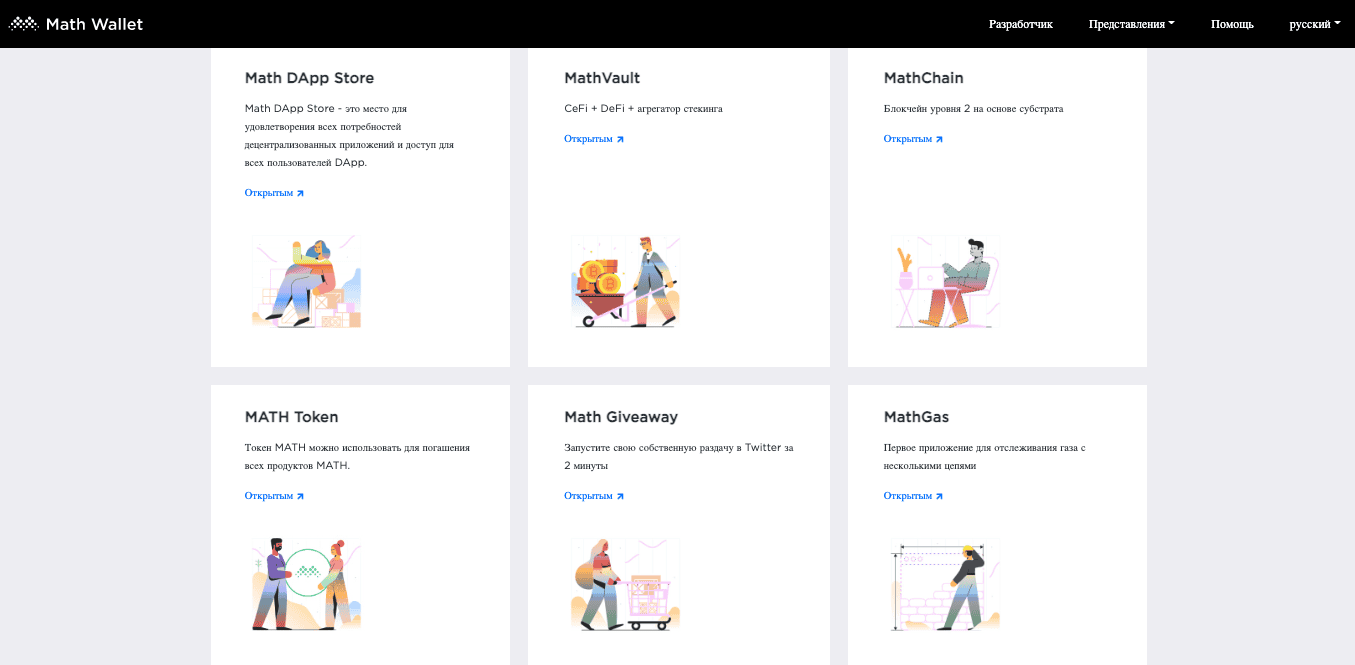The image size is (1355, 665).
Task: Select the MathVault card title
Action: pos(602,78)
